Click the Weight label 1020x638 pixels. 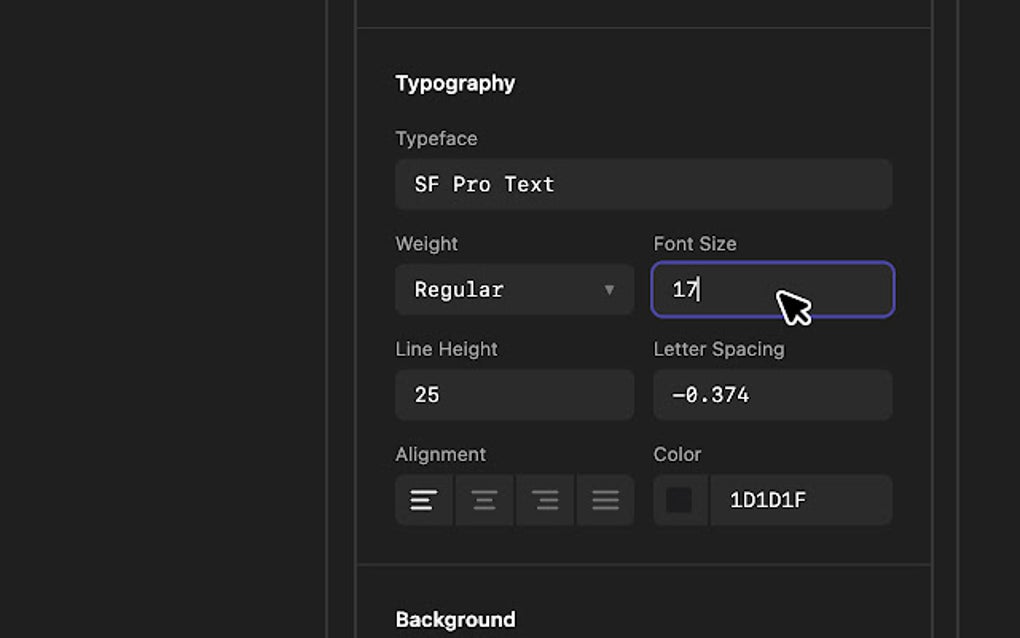click(426, 244)
